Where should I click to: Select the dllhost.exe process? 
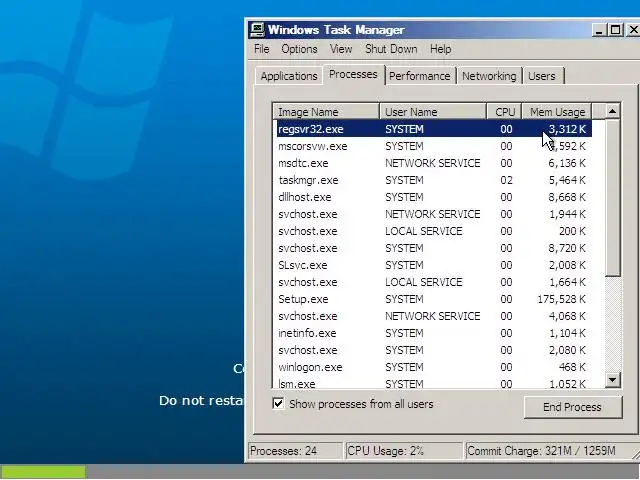434,197
